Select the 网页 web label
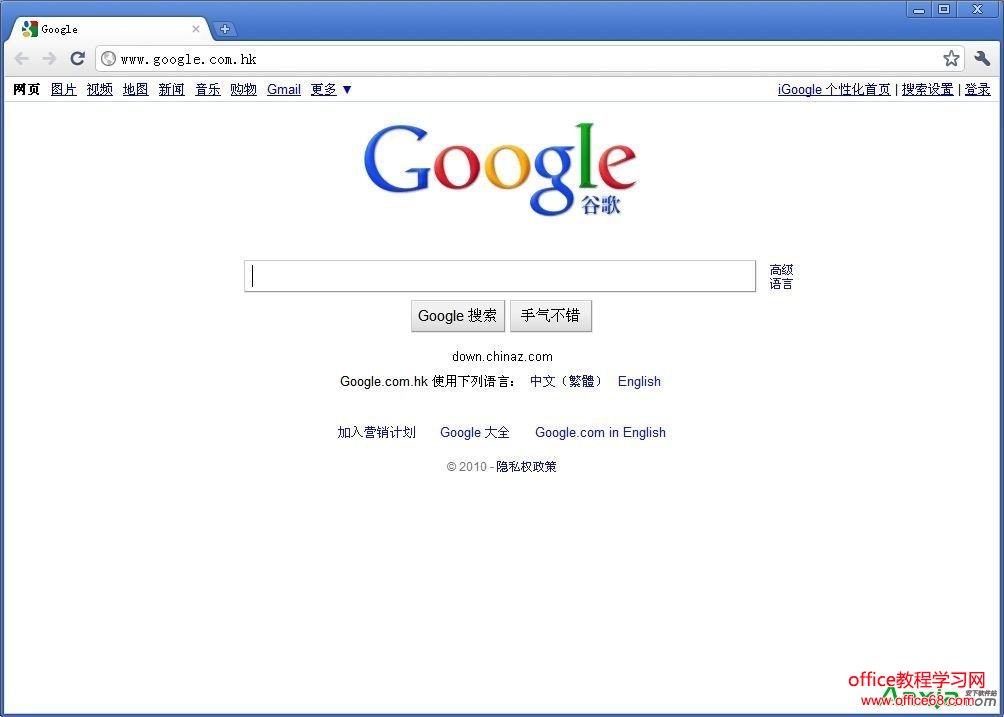This screenshot has height=717, width=1004. 26,90
